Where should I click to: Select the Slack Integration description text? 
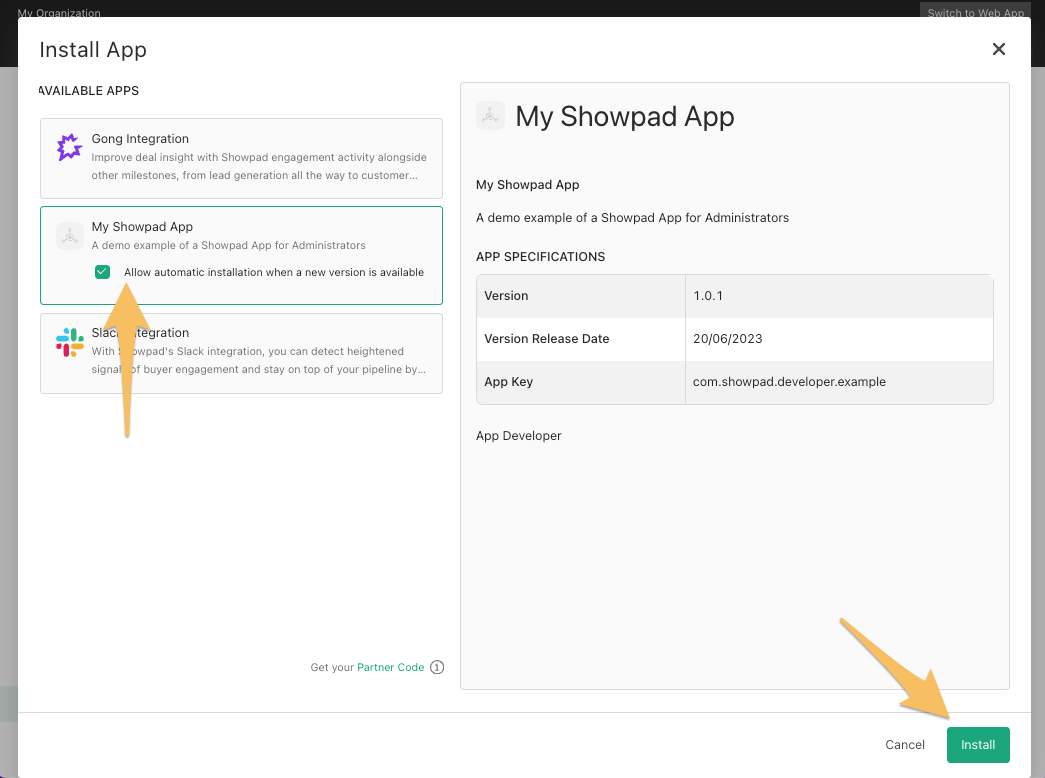coord(259,360)
